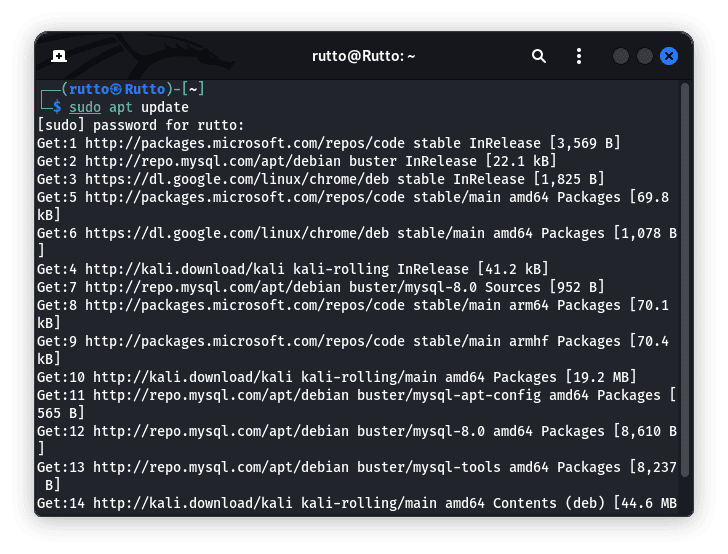
Task: Click the [sudo] password for rutto line
Action: pyautogui.click(x=141, y=125)
